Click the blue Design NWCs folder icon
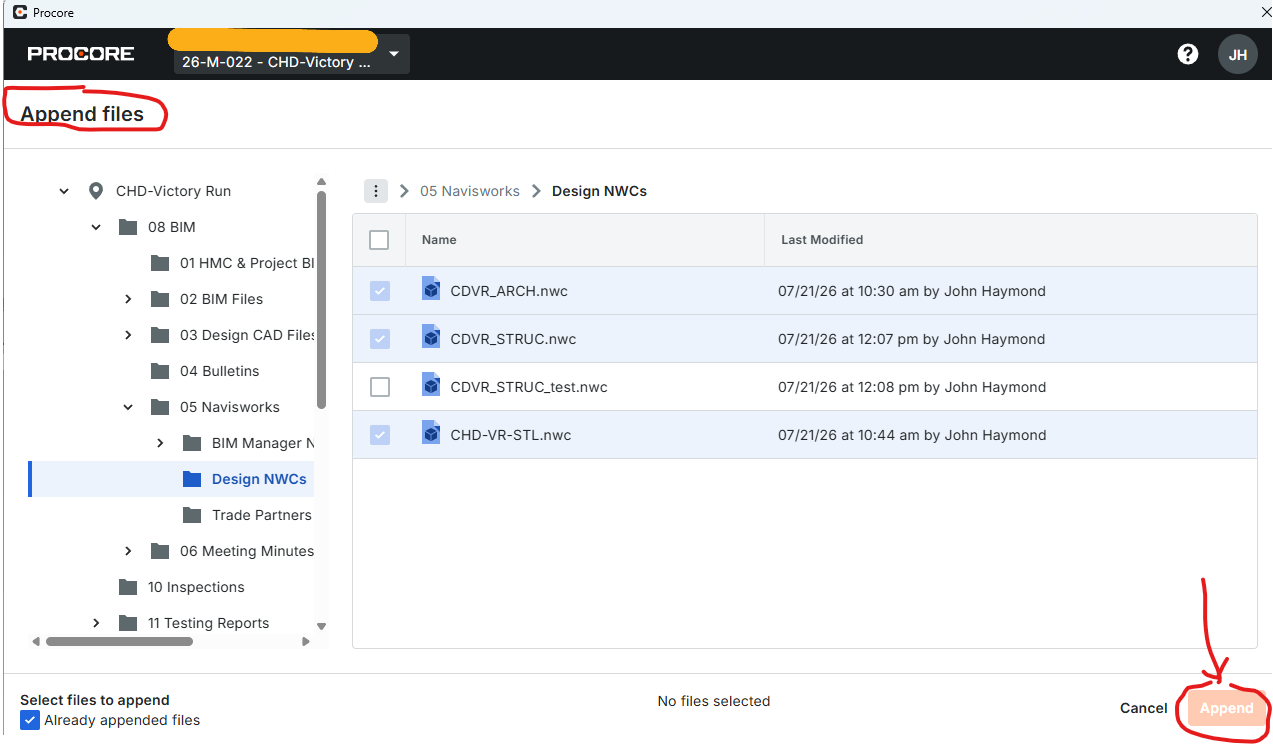 192,479
